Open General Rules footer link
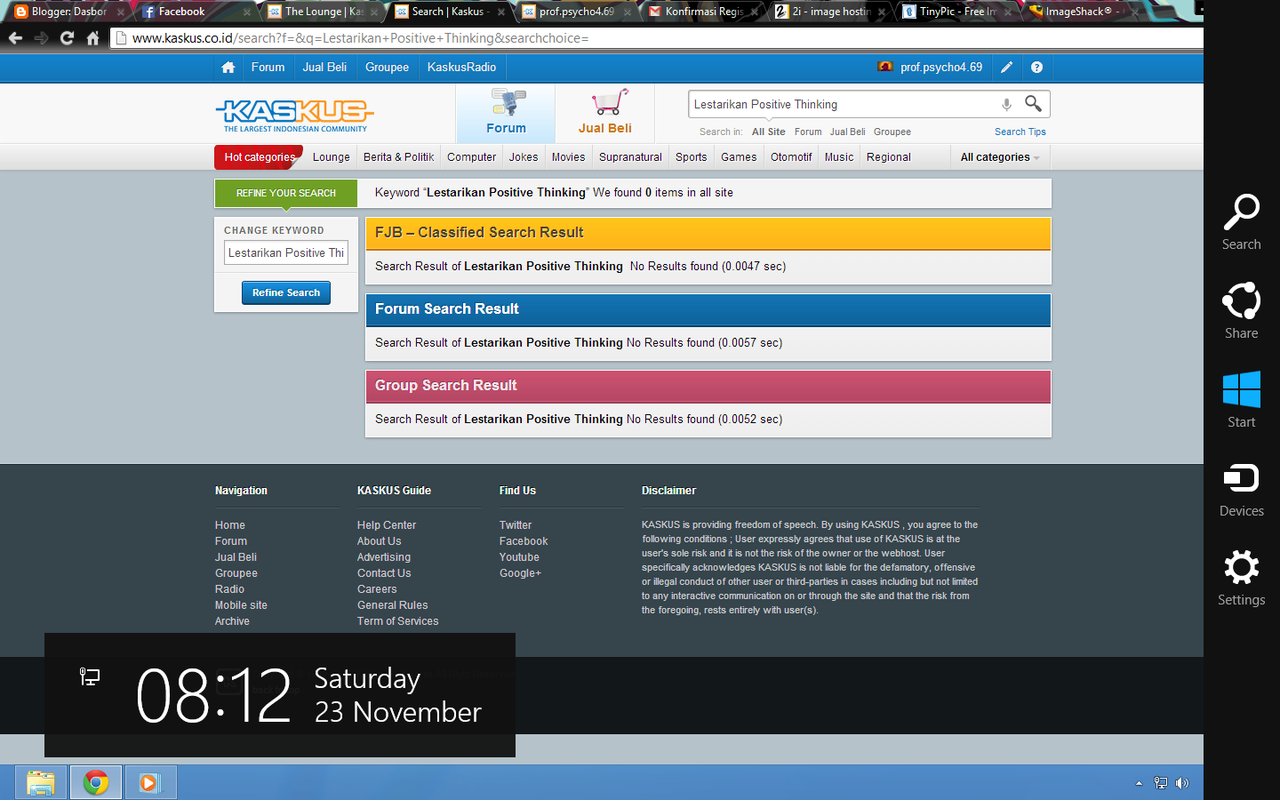Image resolution: width=1280 pixels, height=800 pixels. pyautogui.click(x=392, y=605)
